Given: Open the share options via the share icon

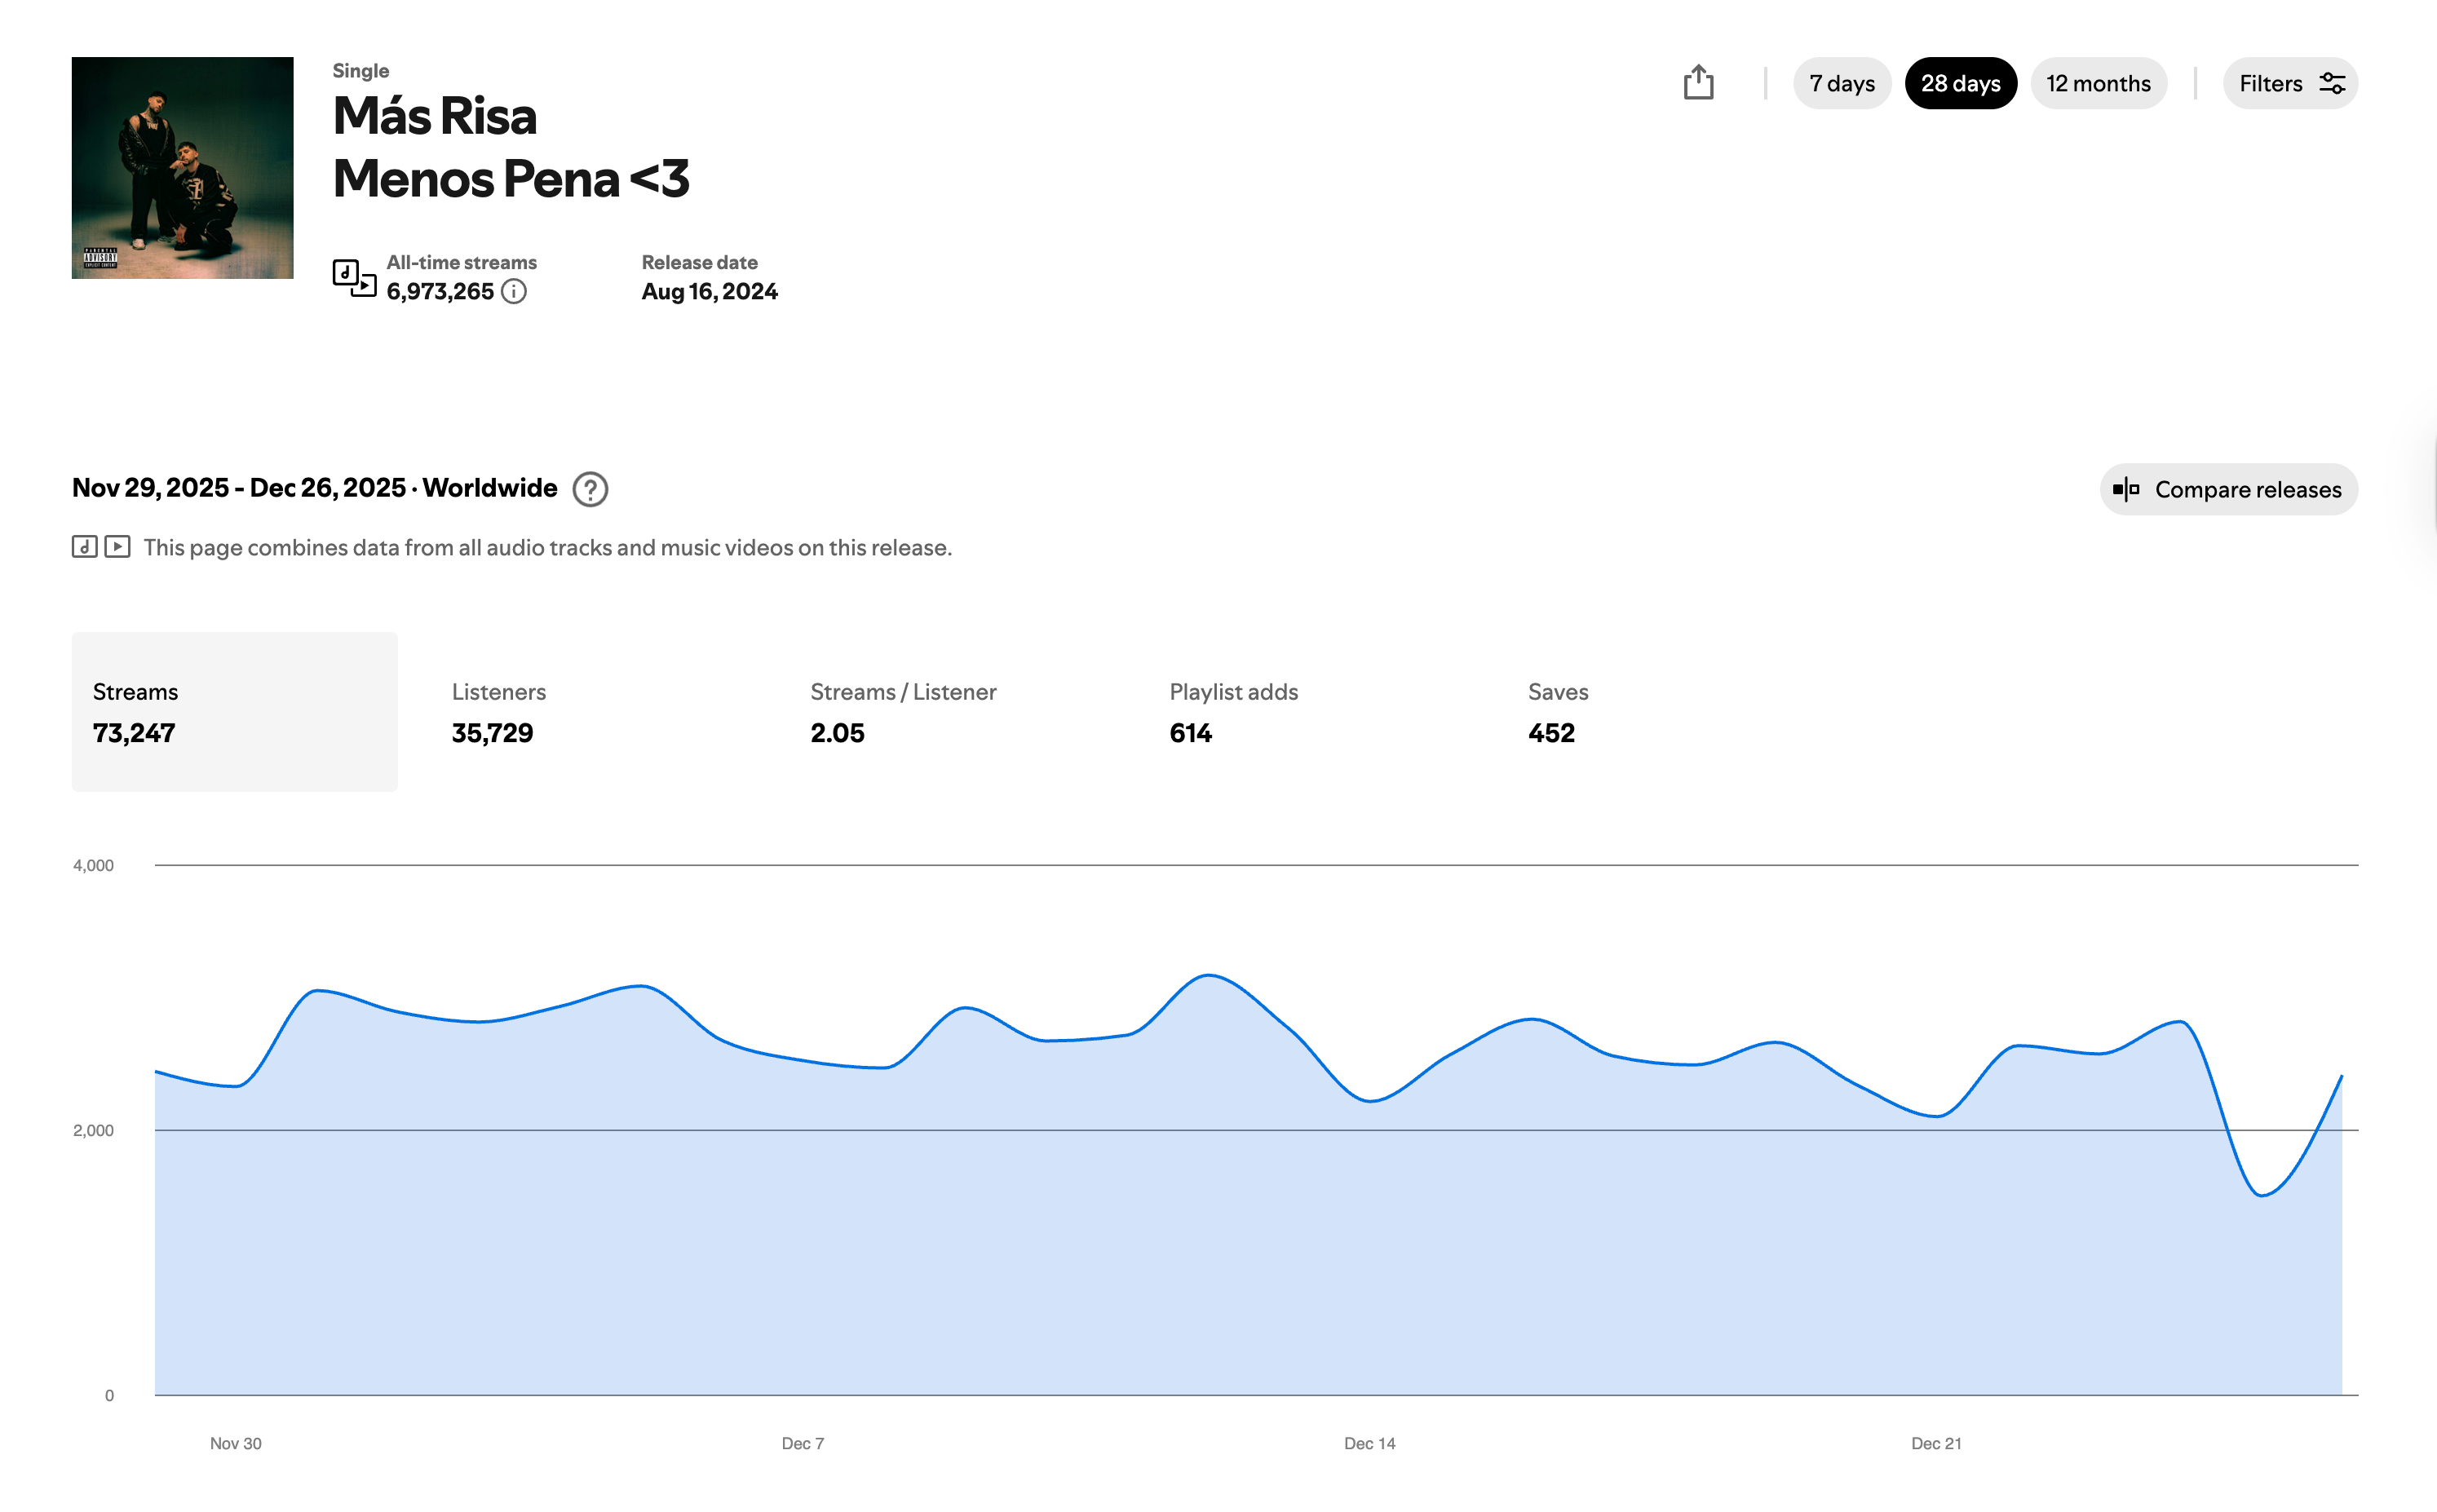Looking at the screenshot, I should point(1700,84).
